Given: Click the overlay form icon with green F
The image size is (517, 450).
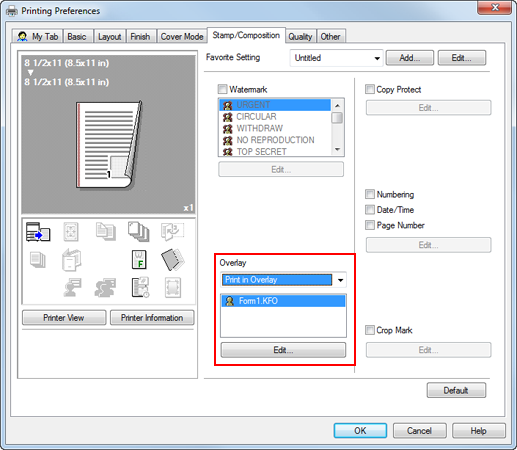Looking at the screenshot, I should click(x=139, y=260).
